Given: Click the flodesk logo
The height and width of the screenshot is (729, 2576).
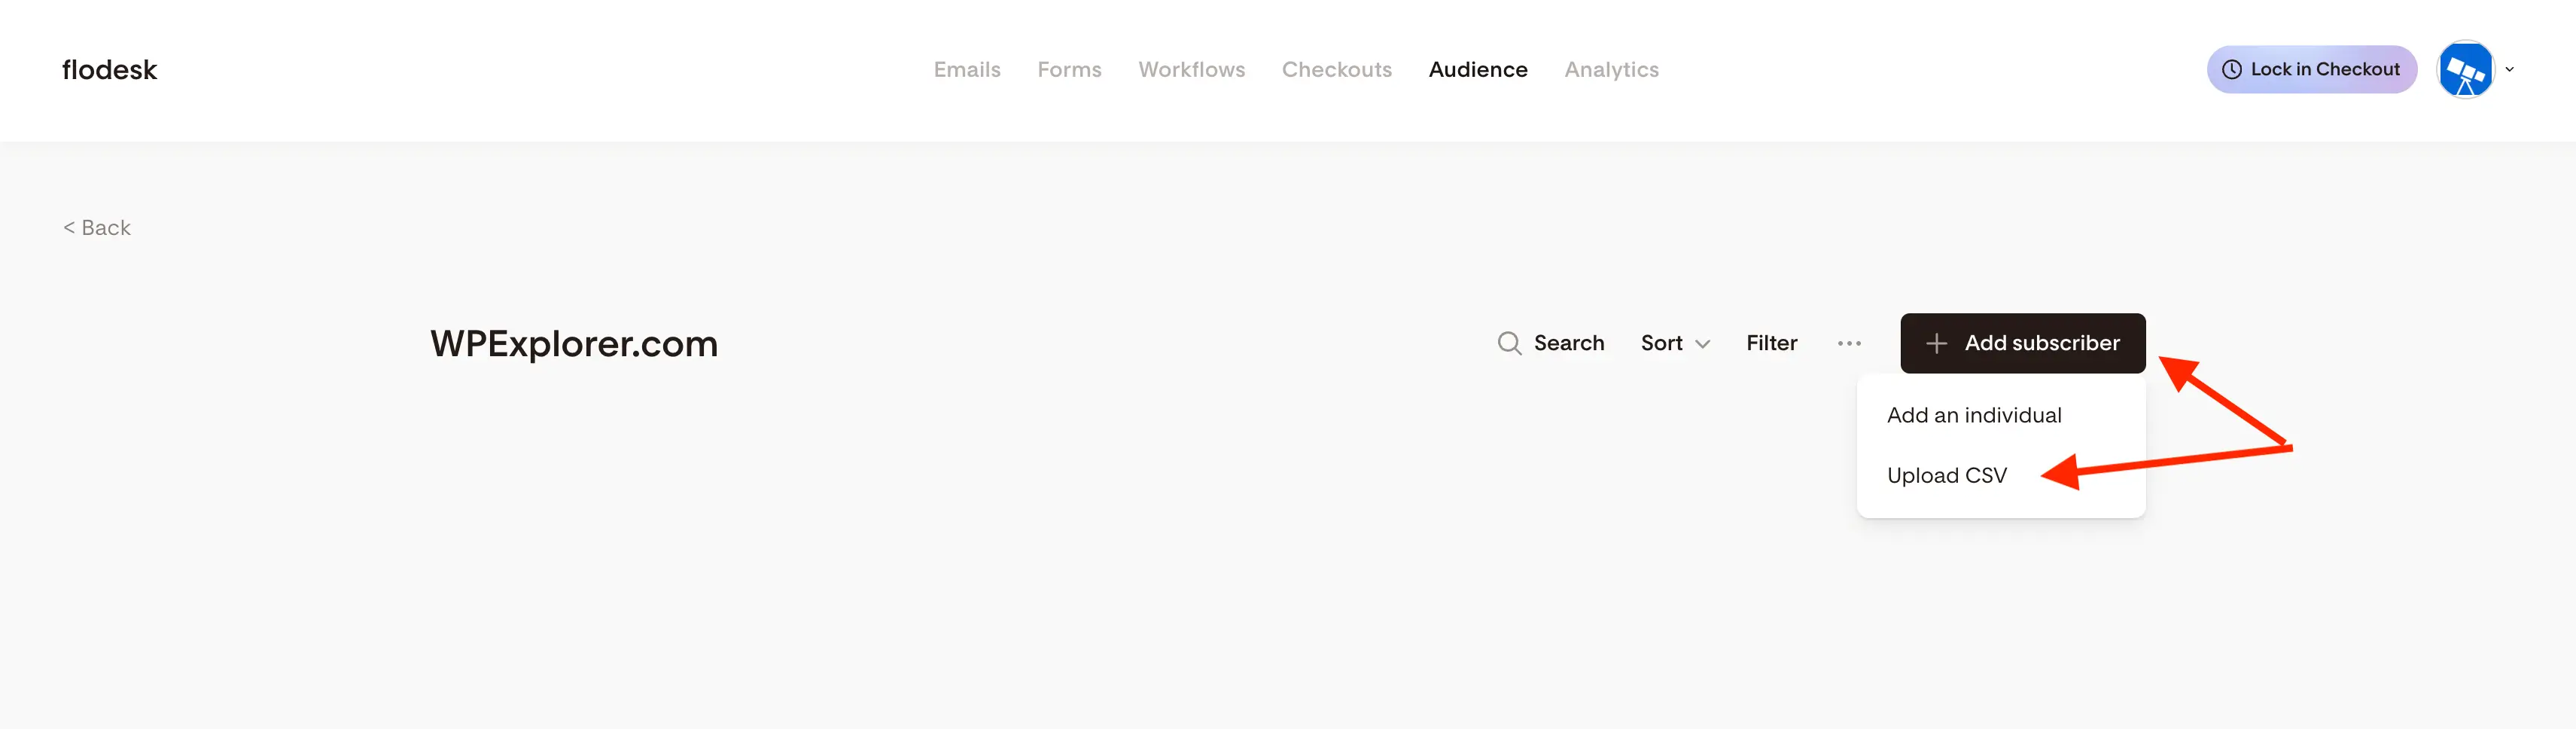Looking at the screenshot, I should pos(108,69).
